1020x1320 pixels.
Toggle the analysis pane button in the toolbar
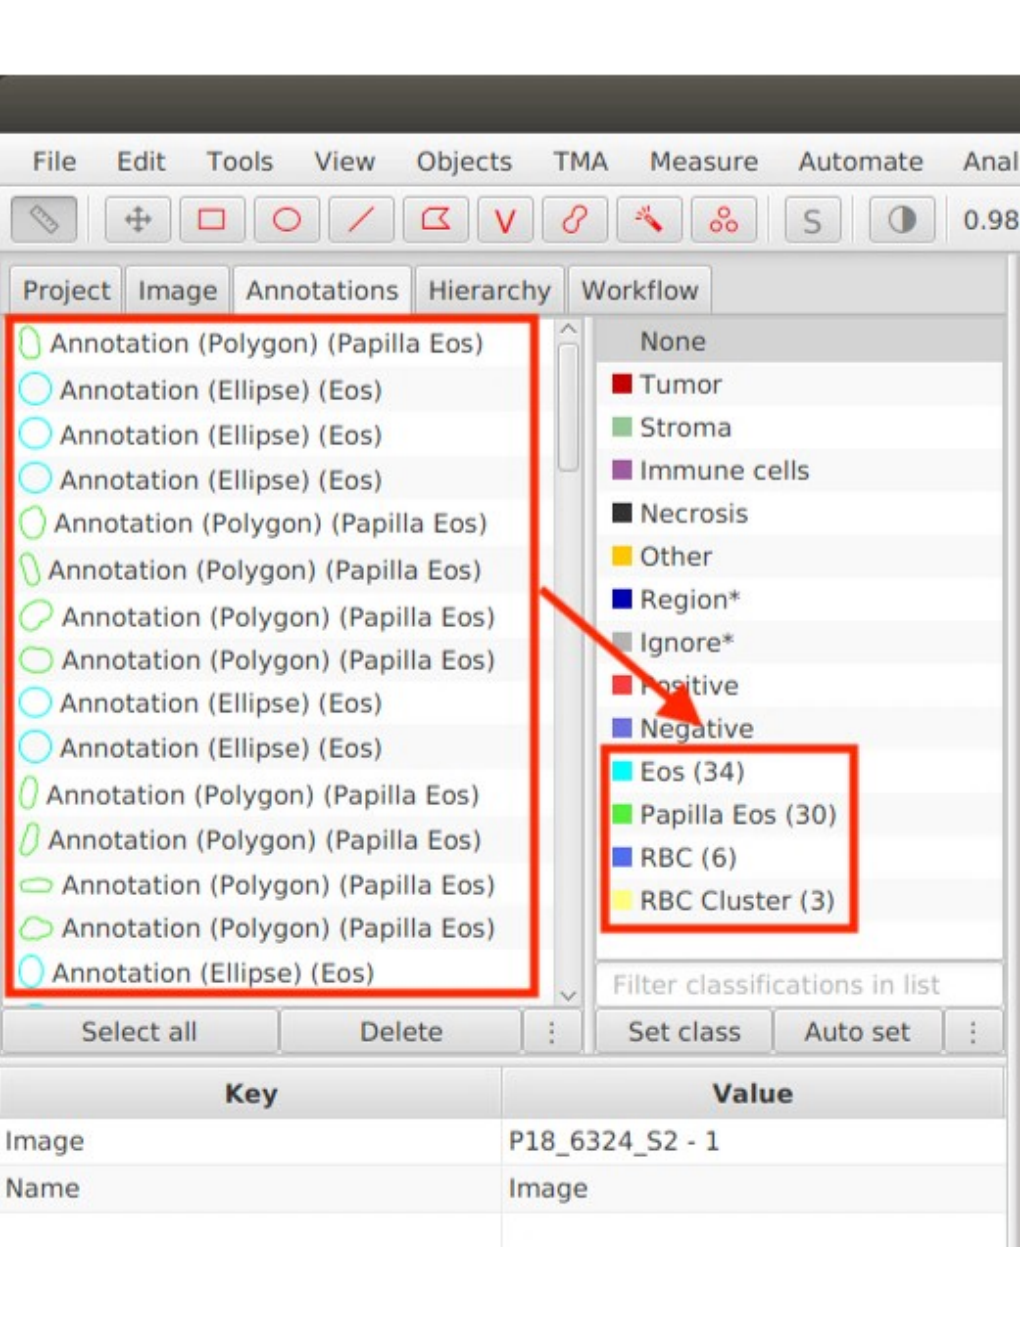pos(44,219)
